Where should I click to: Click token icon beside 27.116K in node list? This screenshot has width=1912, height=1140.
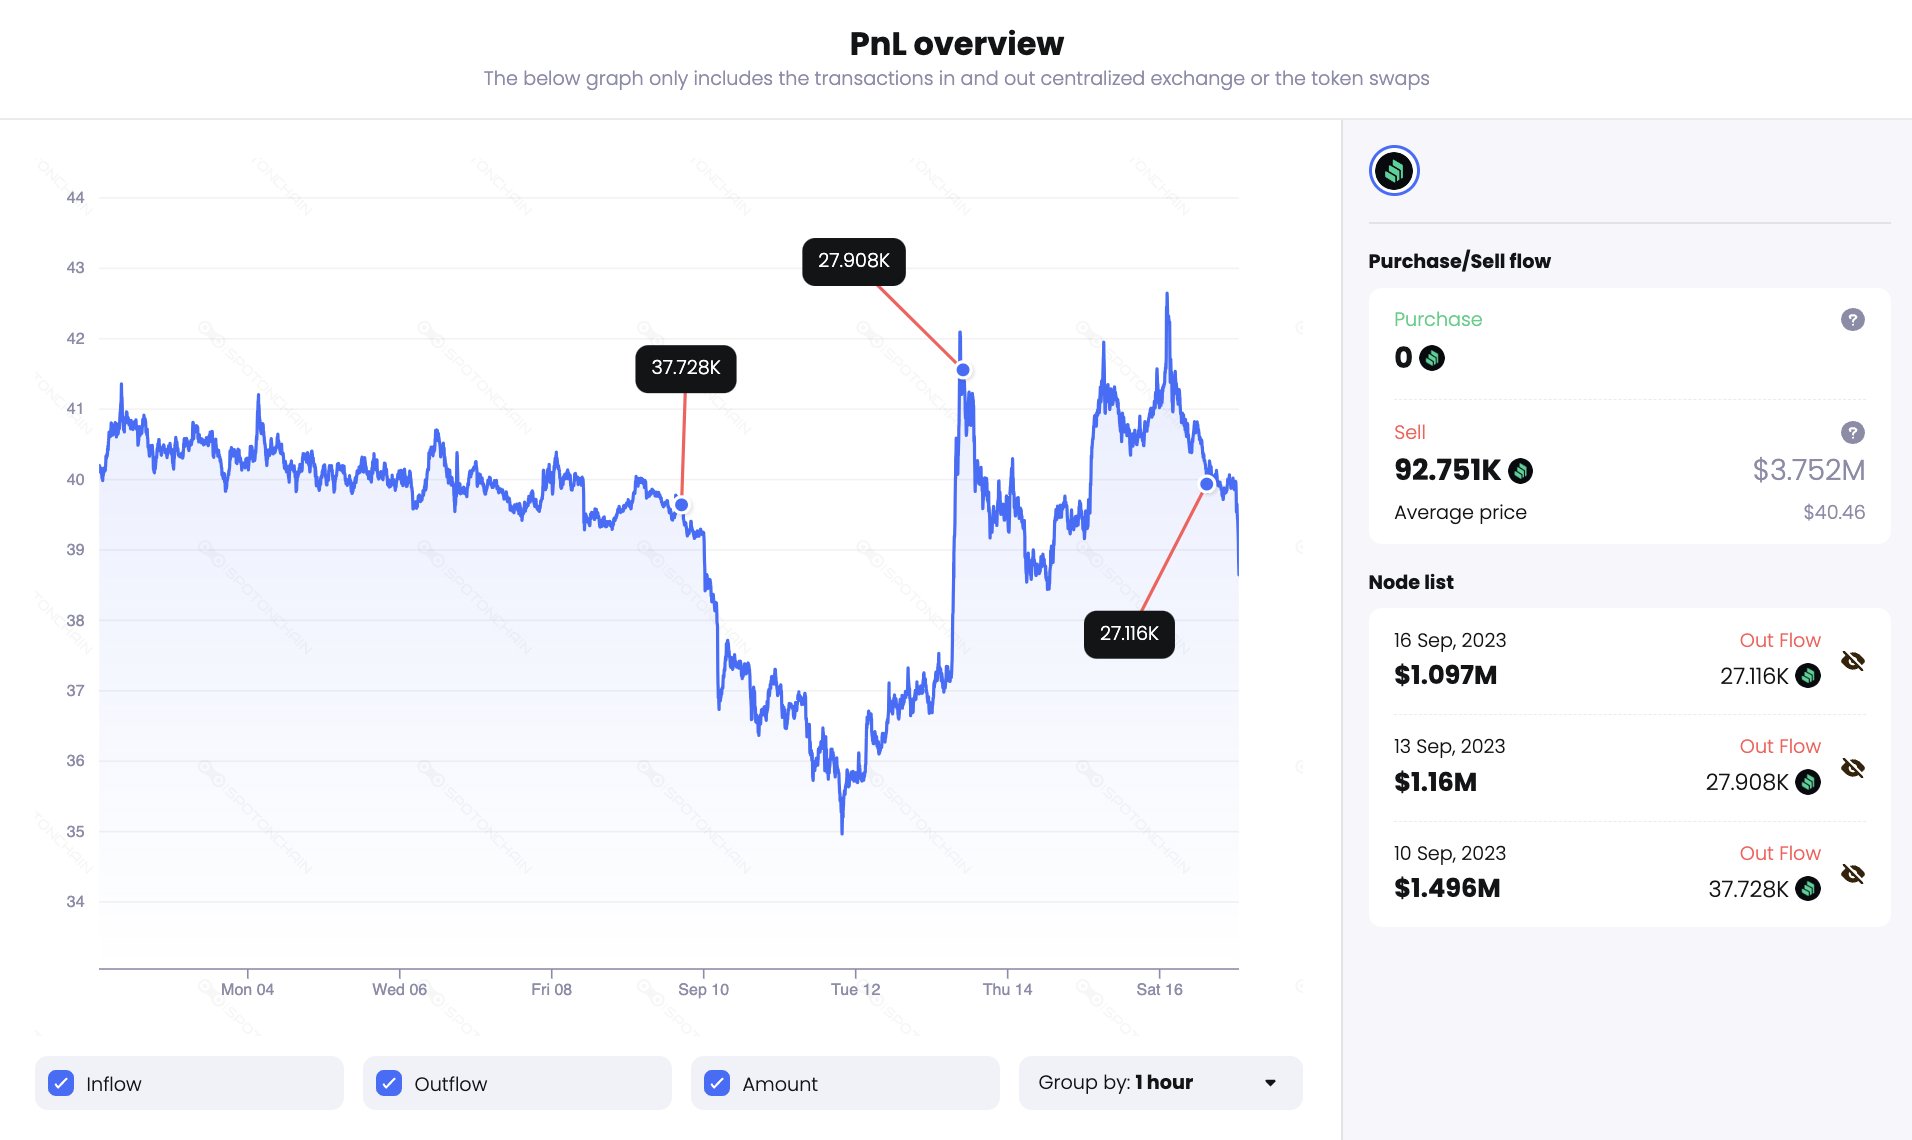[1808, 676]
